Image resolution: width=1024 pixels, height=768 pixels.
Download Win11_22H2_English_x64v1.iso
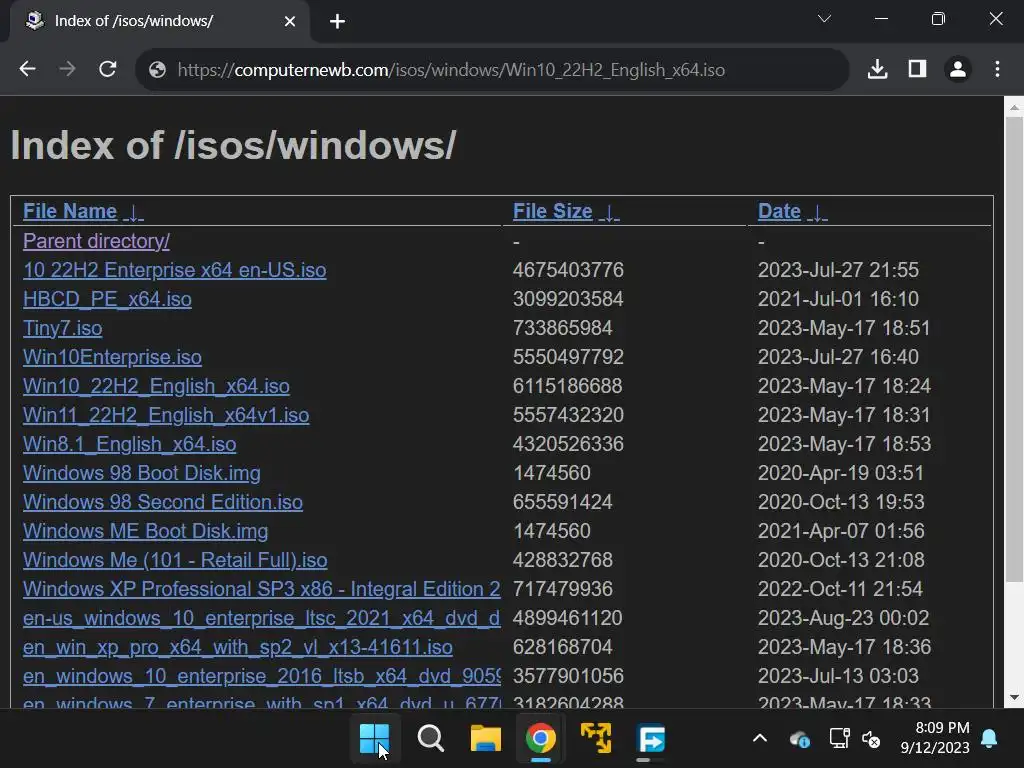(166, 415)
